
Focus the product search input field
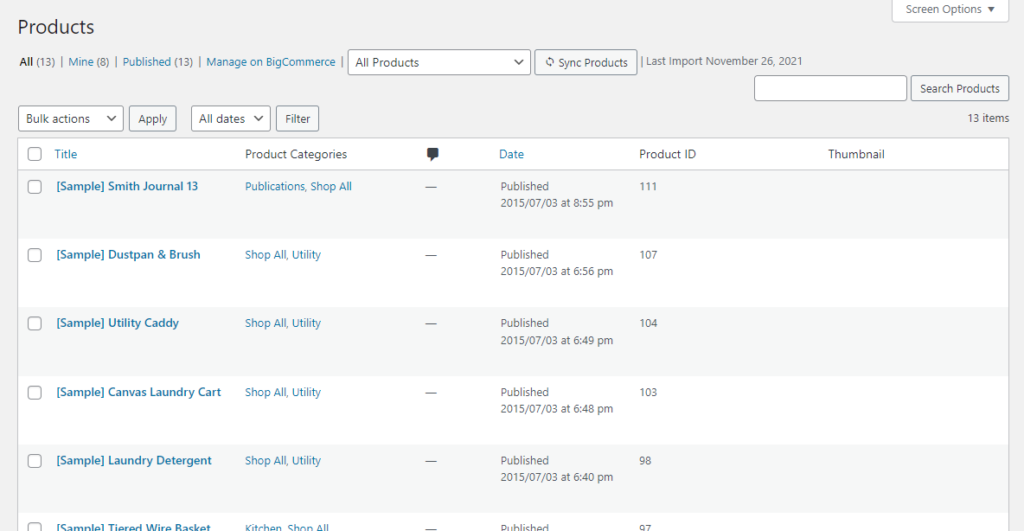coord(830,88)
